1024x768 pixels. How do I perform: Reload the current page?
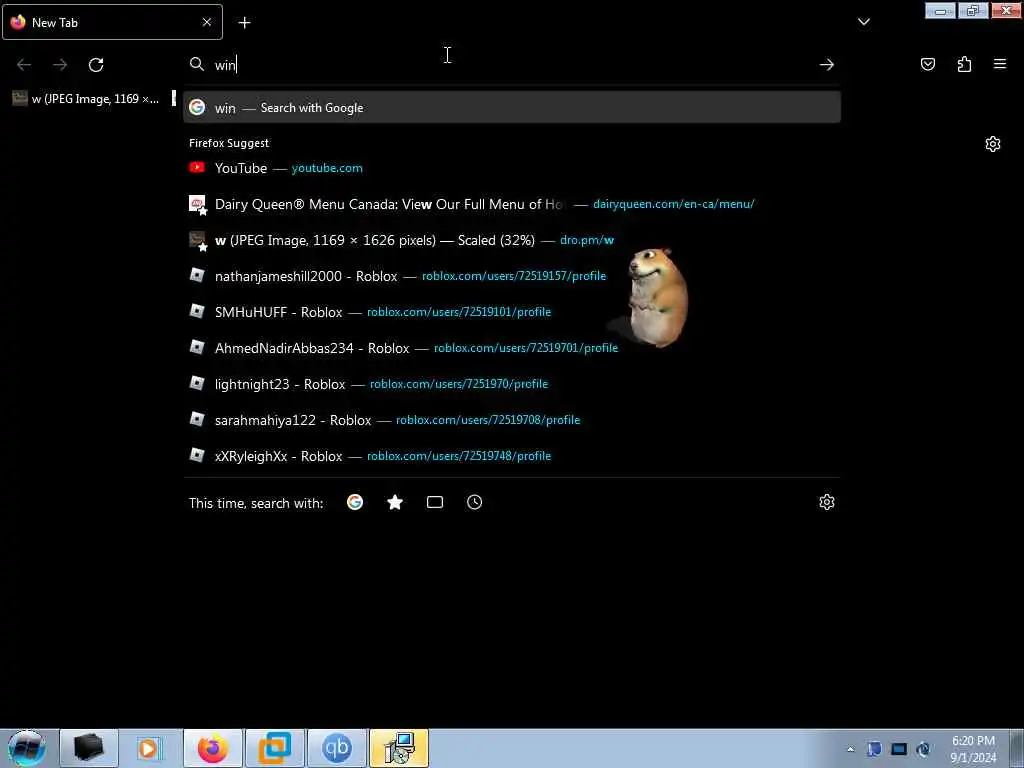pos(96,65)
